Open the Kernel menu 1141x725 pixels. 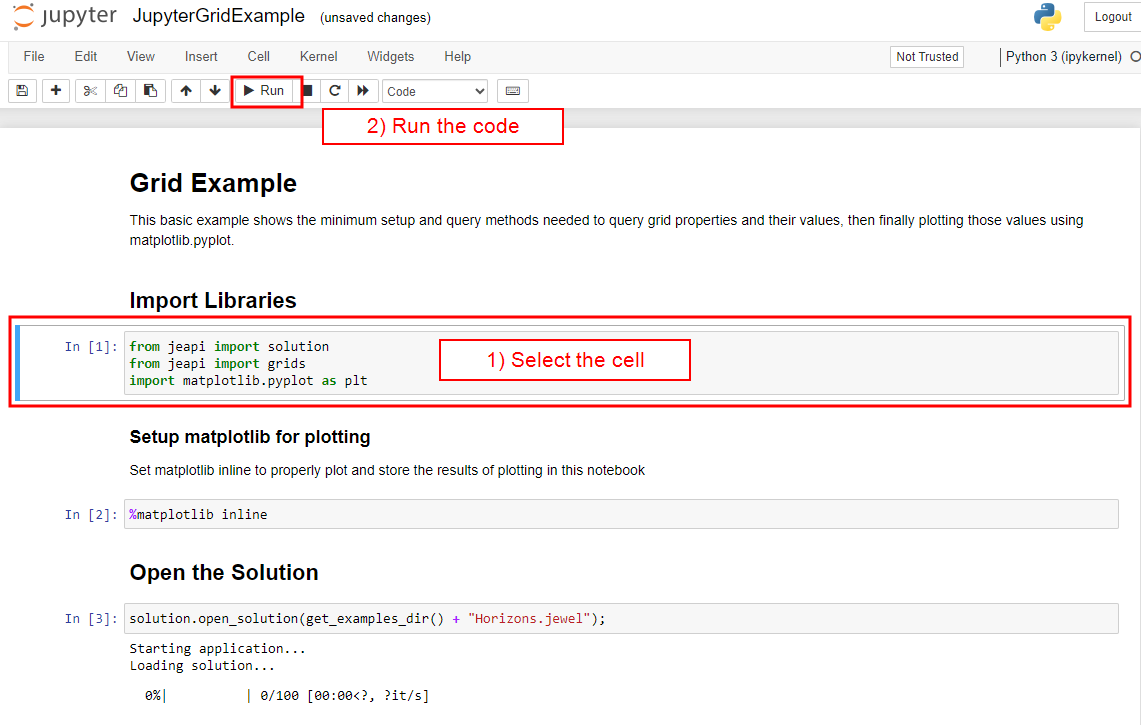pyautogui.click(x=318, y=57)
